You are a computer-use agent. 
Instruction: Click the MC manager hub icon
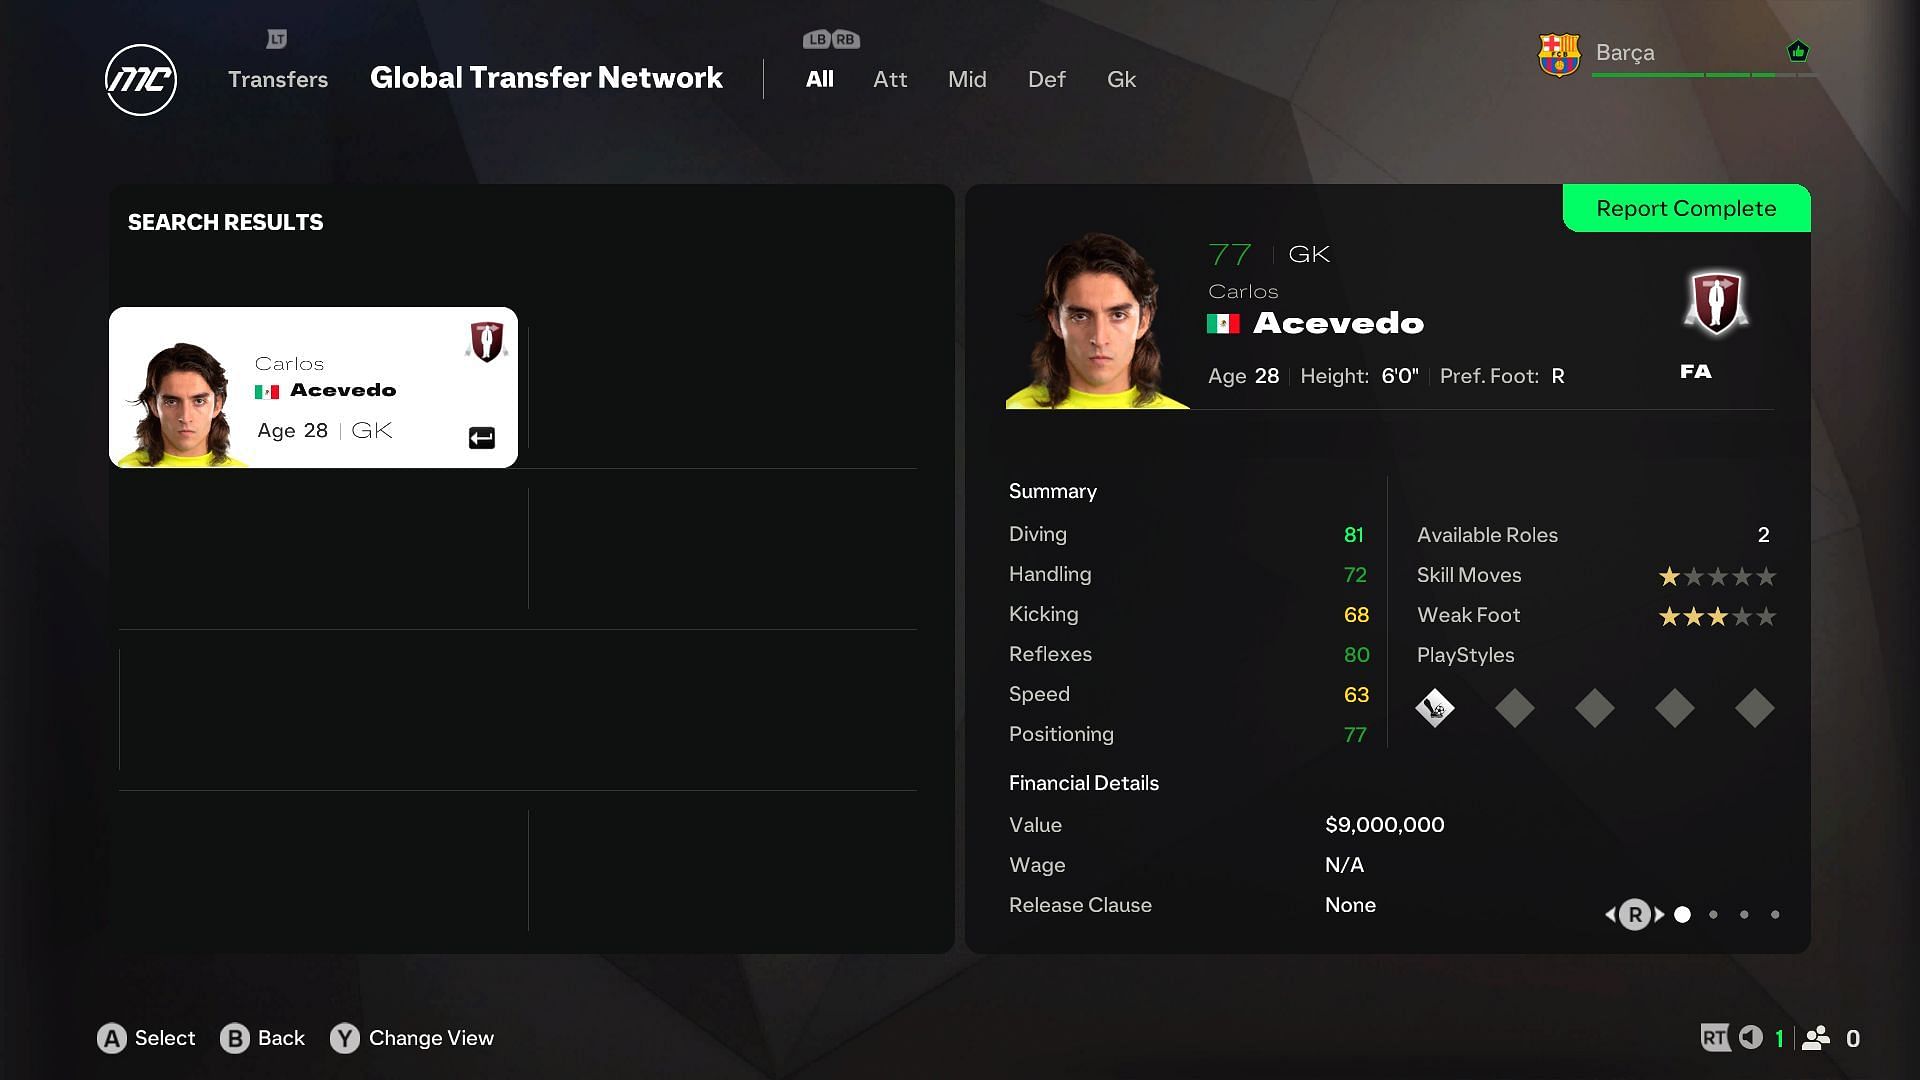pos(142,79)
